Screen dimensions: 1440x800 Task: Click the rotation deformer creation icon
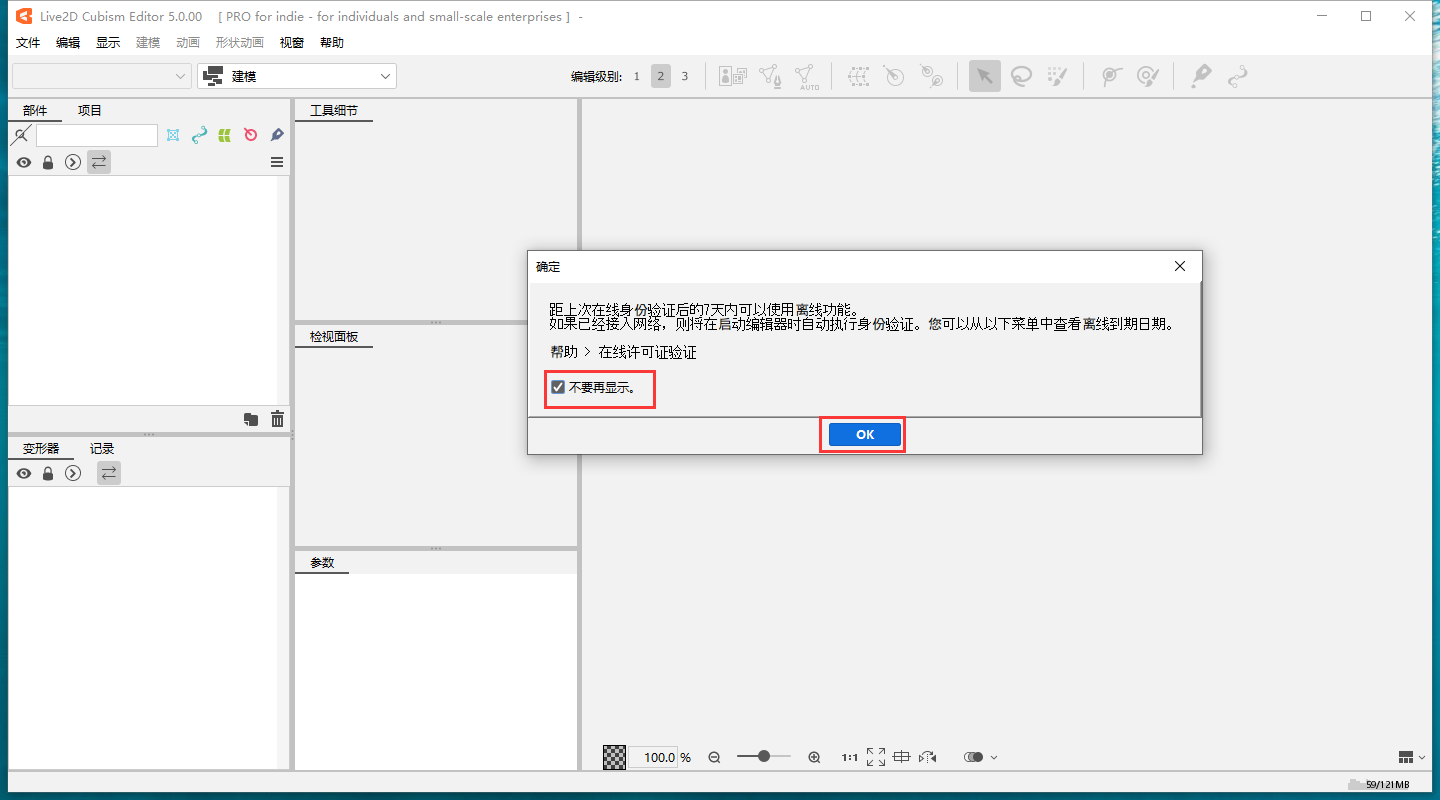pyautogui.click(x=893, y=75)
